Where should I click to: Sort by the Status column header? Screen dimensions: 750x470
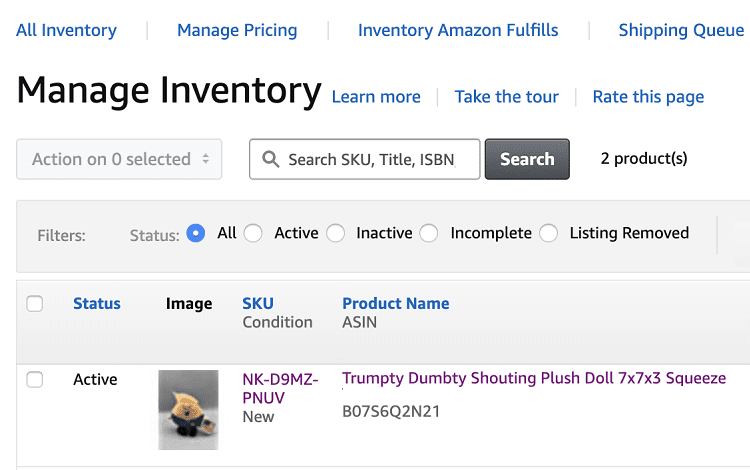97,304
